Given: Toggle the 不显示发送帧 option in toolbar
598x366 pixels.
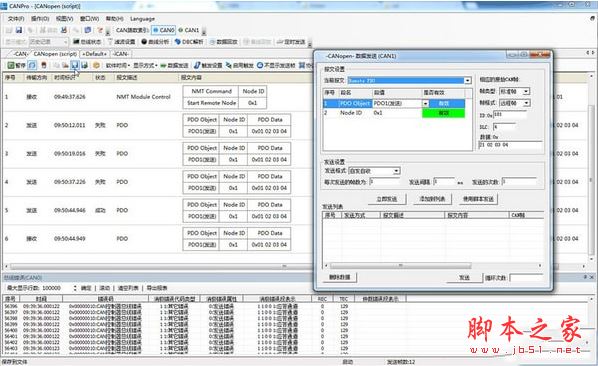Looking at the screenshot, I should tap(276, 66).
